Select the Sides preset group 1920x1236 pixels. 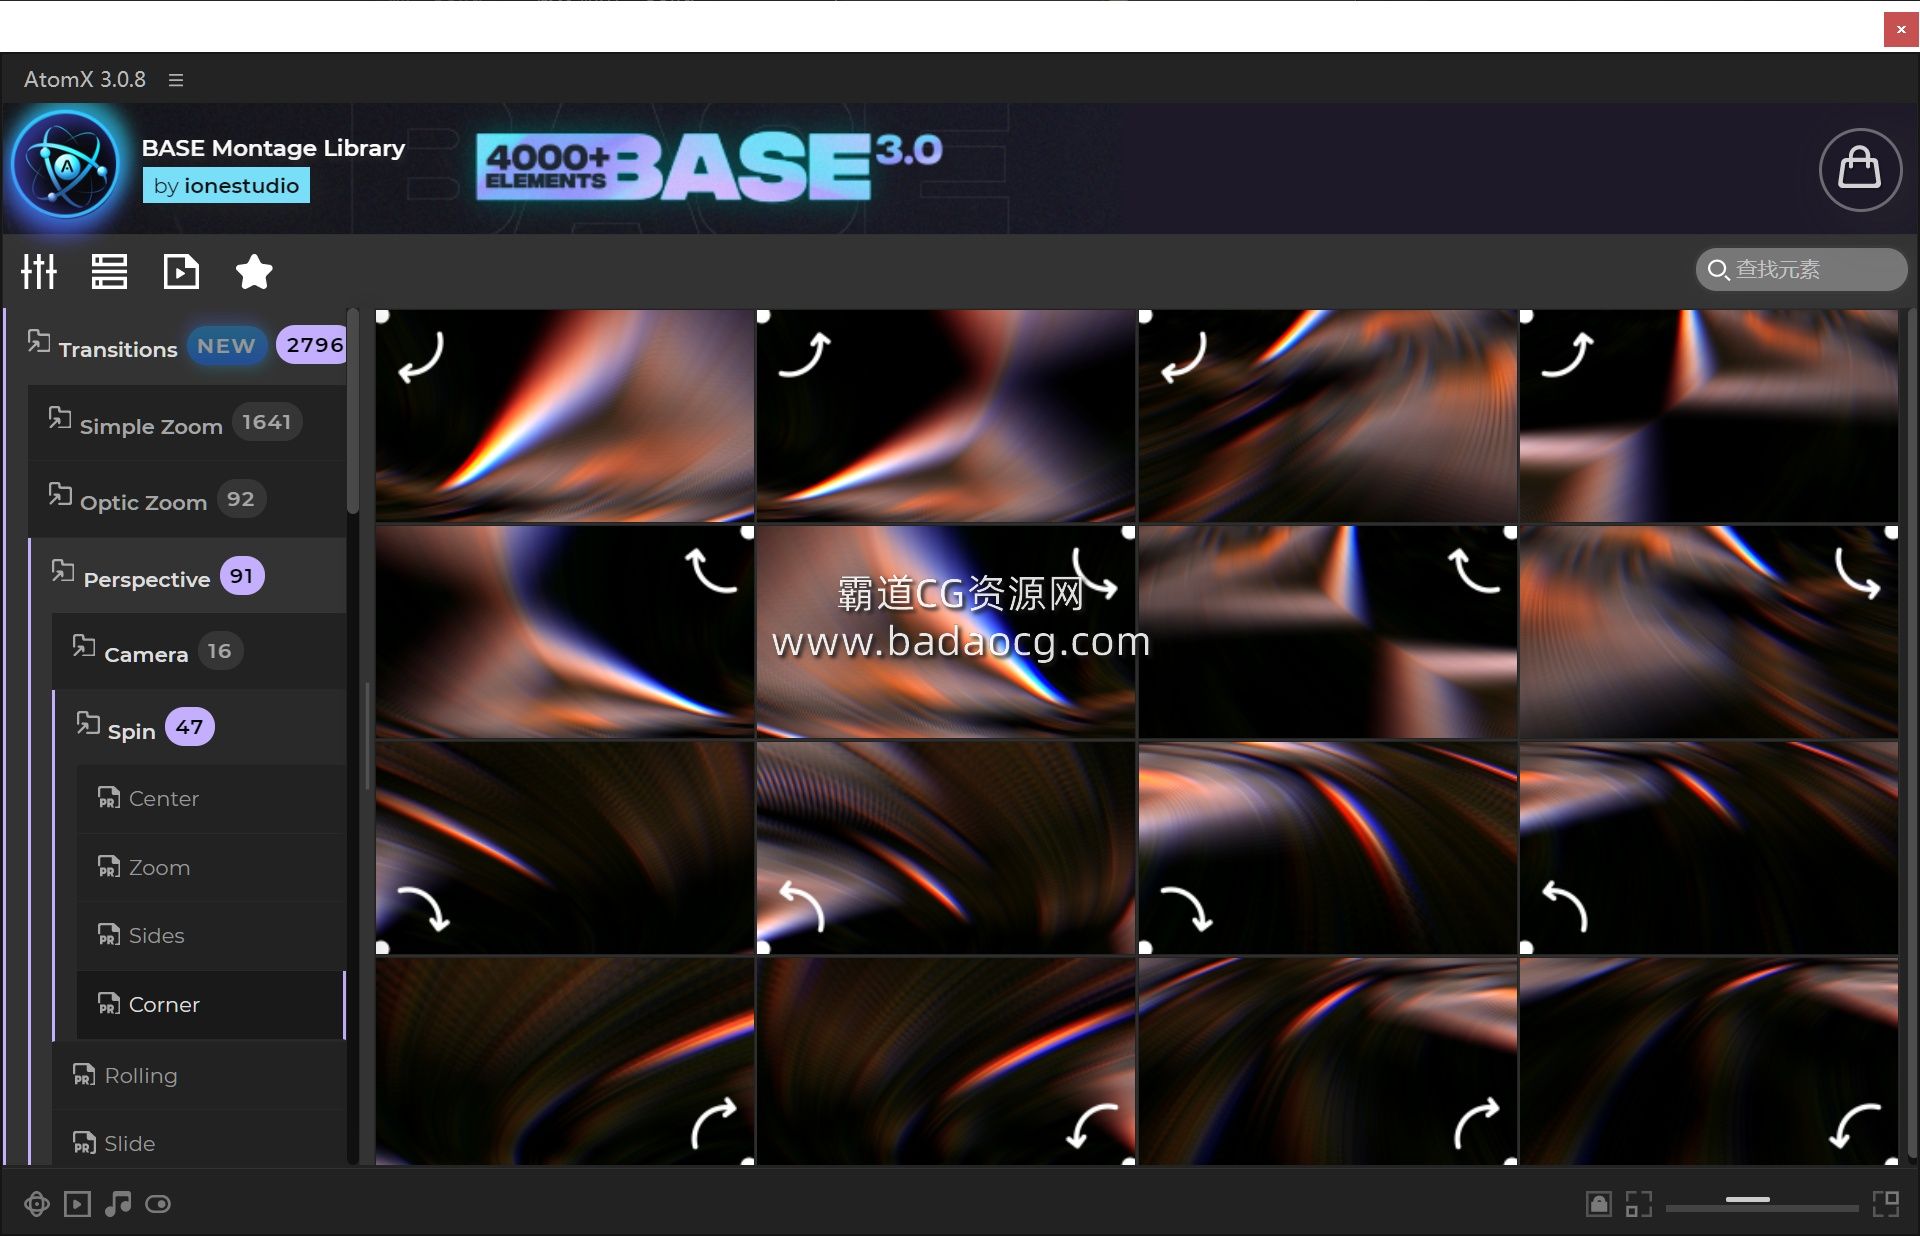coord(211,936)
